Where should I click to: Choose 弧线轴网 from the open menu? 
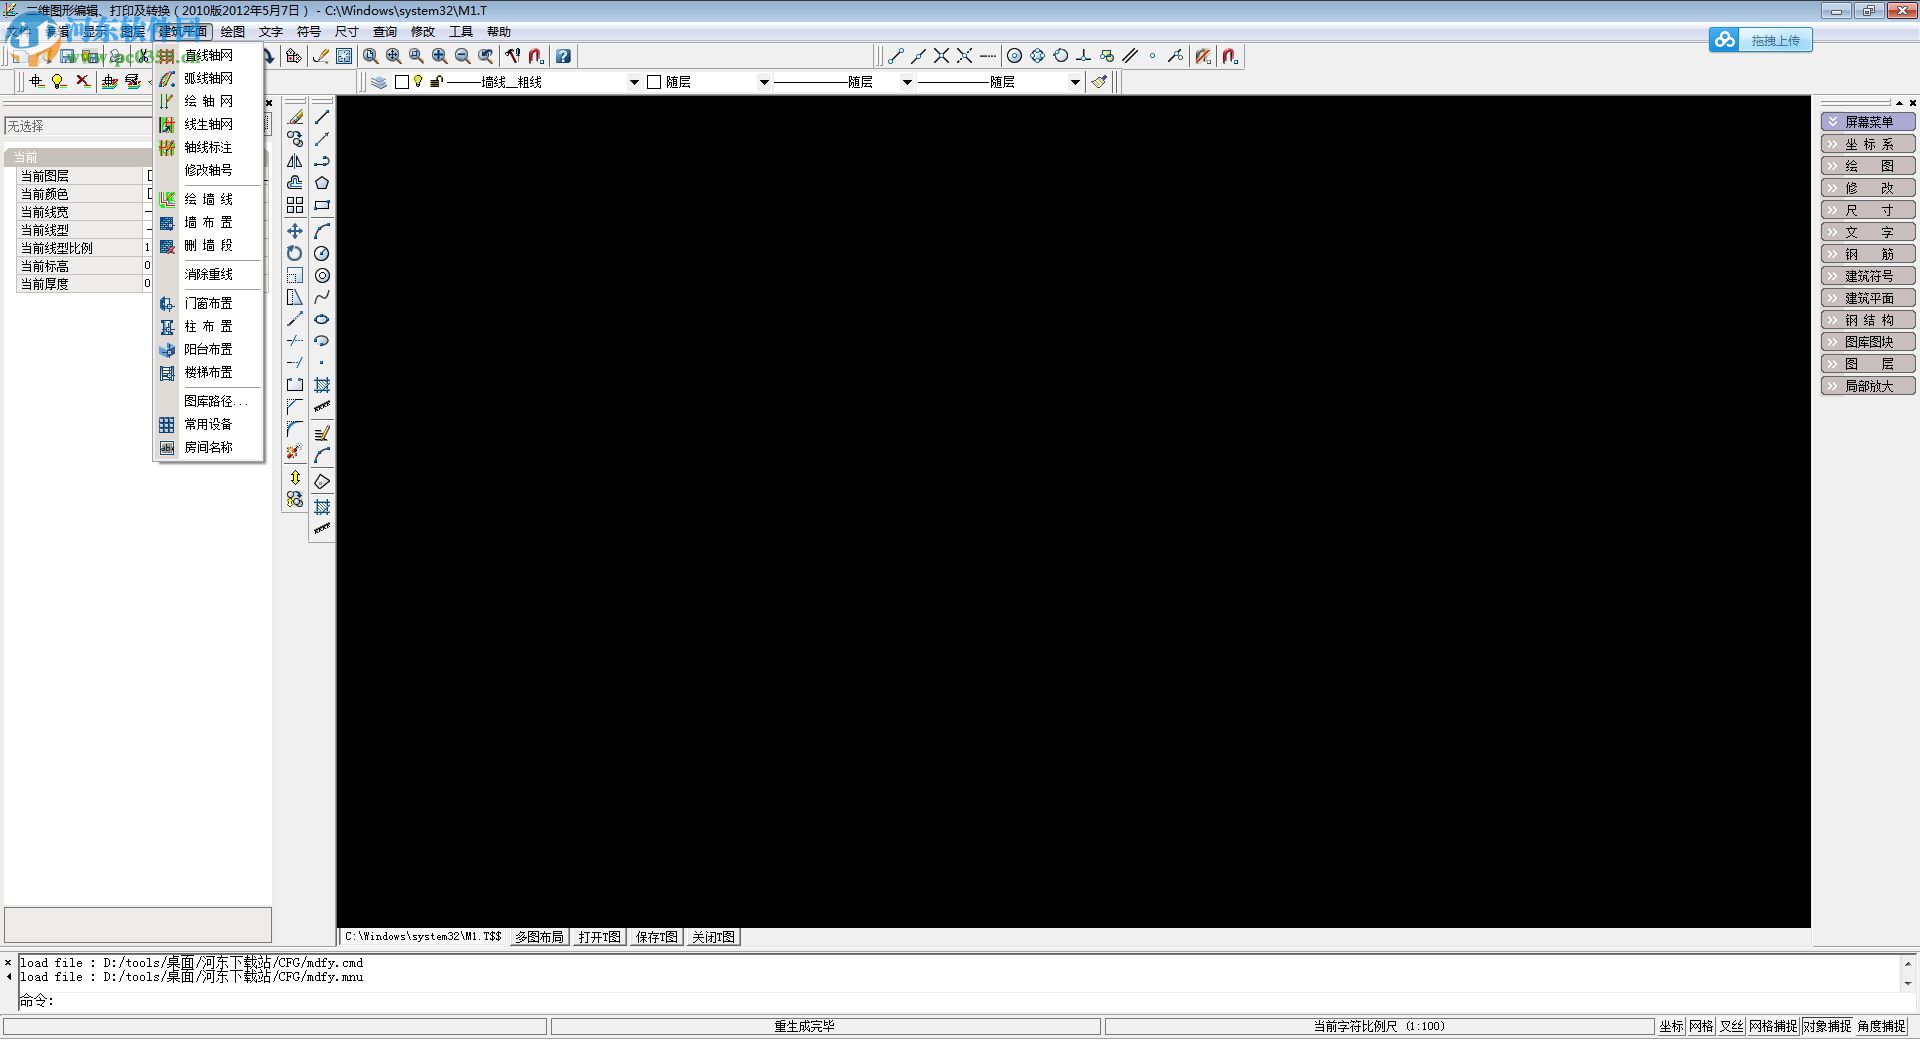[208, 78]
